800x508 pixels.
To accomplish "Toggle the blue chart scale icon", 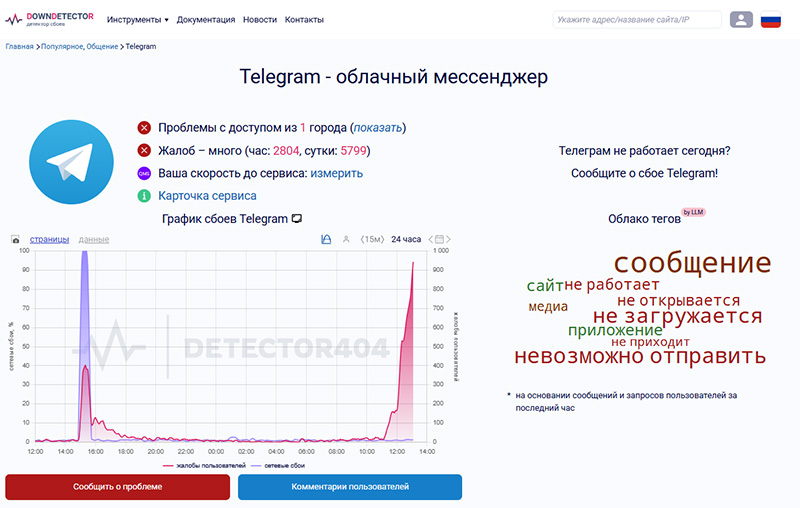I will (x=326, y=239).
